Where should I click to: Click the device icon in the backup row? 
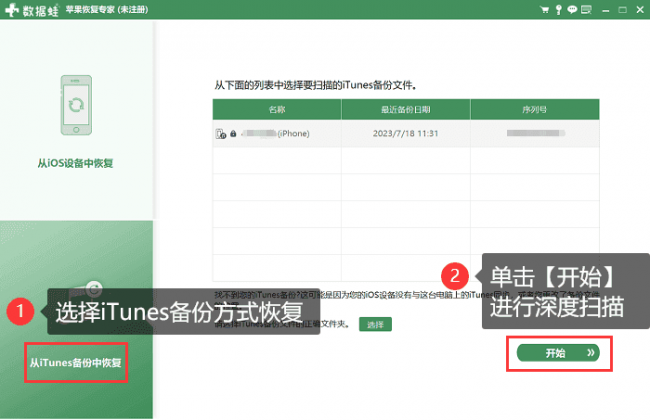[x=221, y=134]
